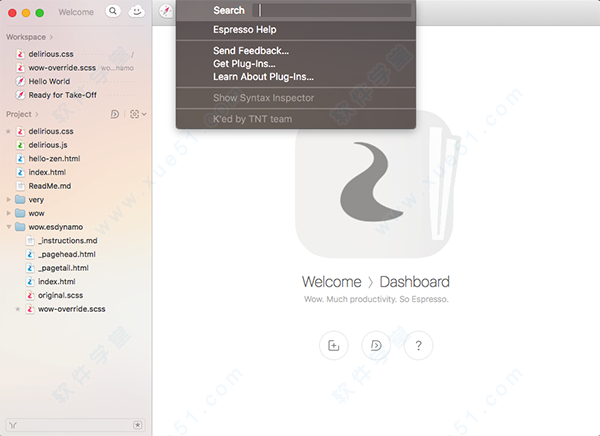Expand the very folder
The image size is (600, 436).
pos(8,199)
